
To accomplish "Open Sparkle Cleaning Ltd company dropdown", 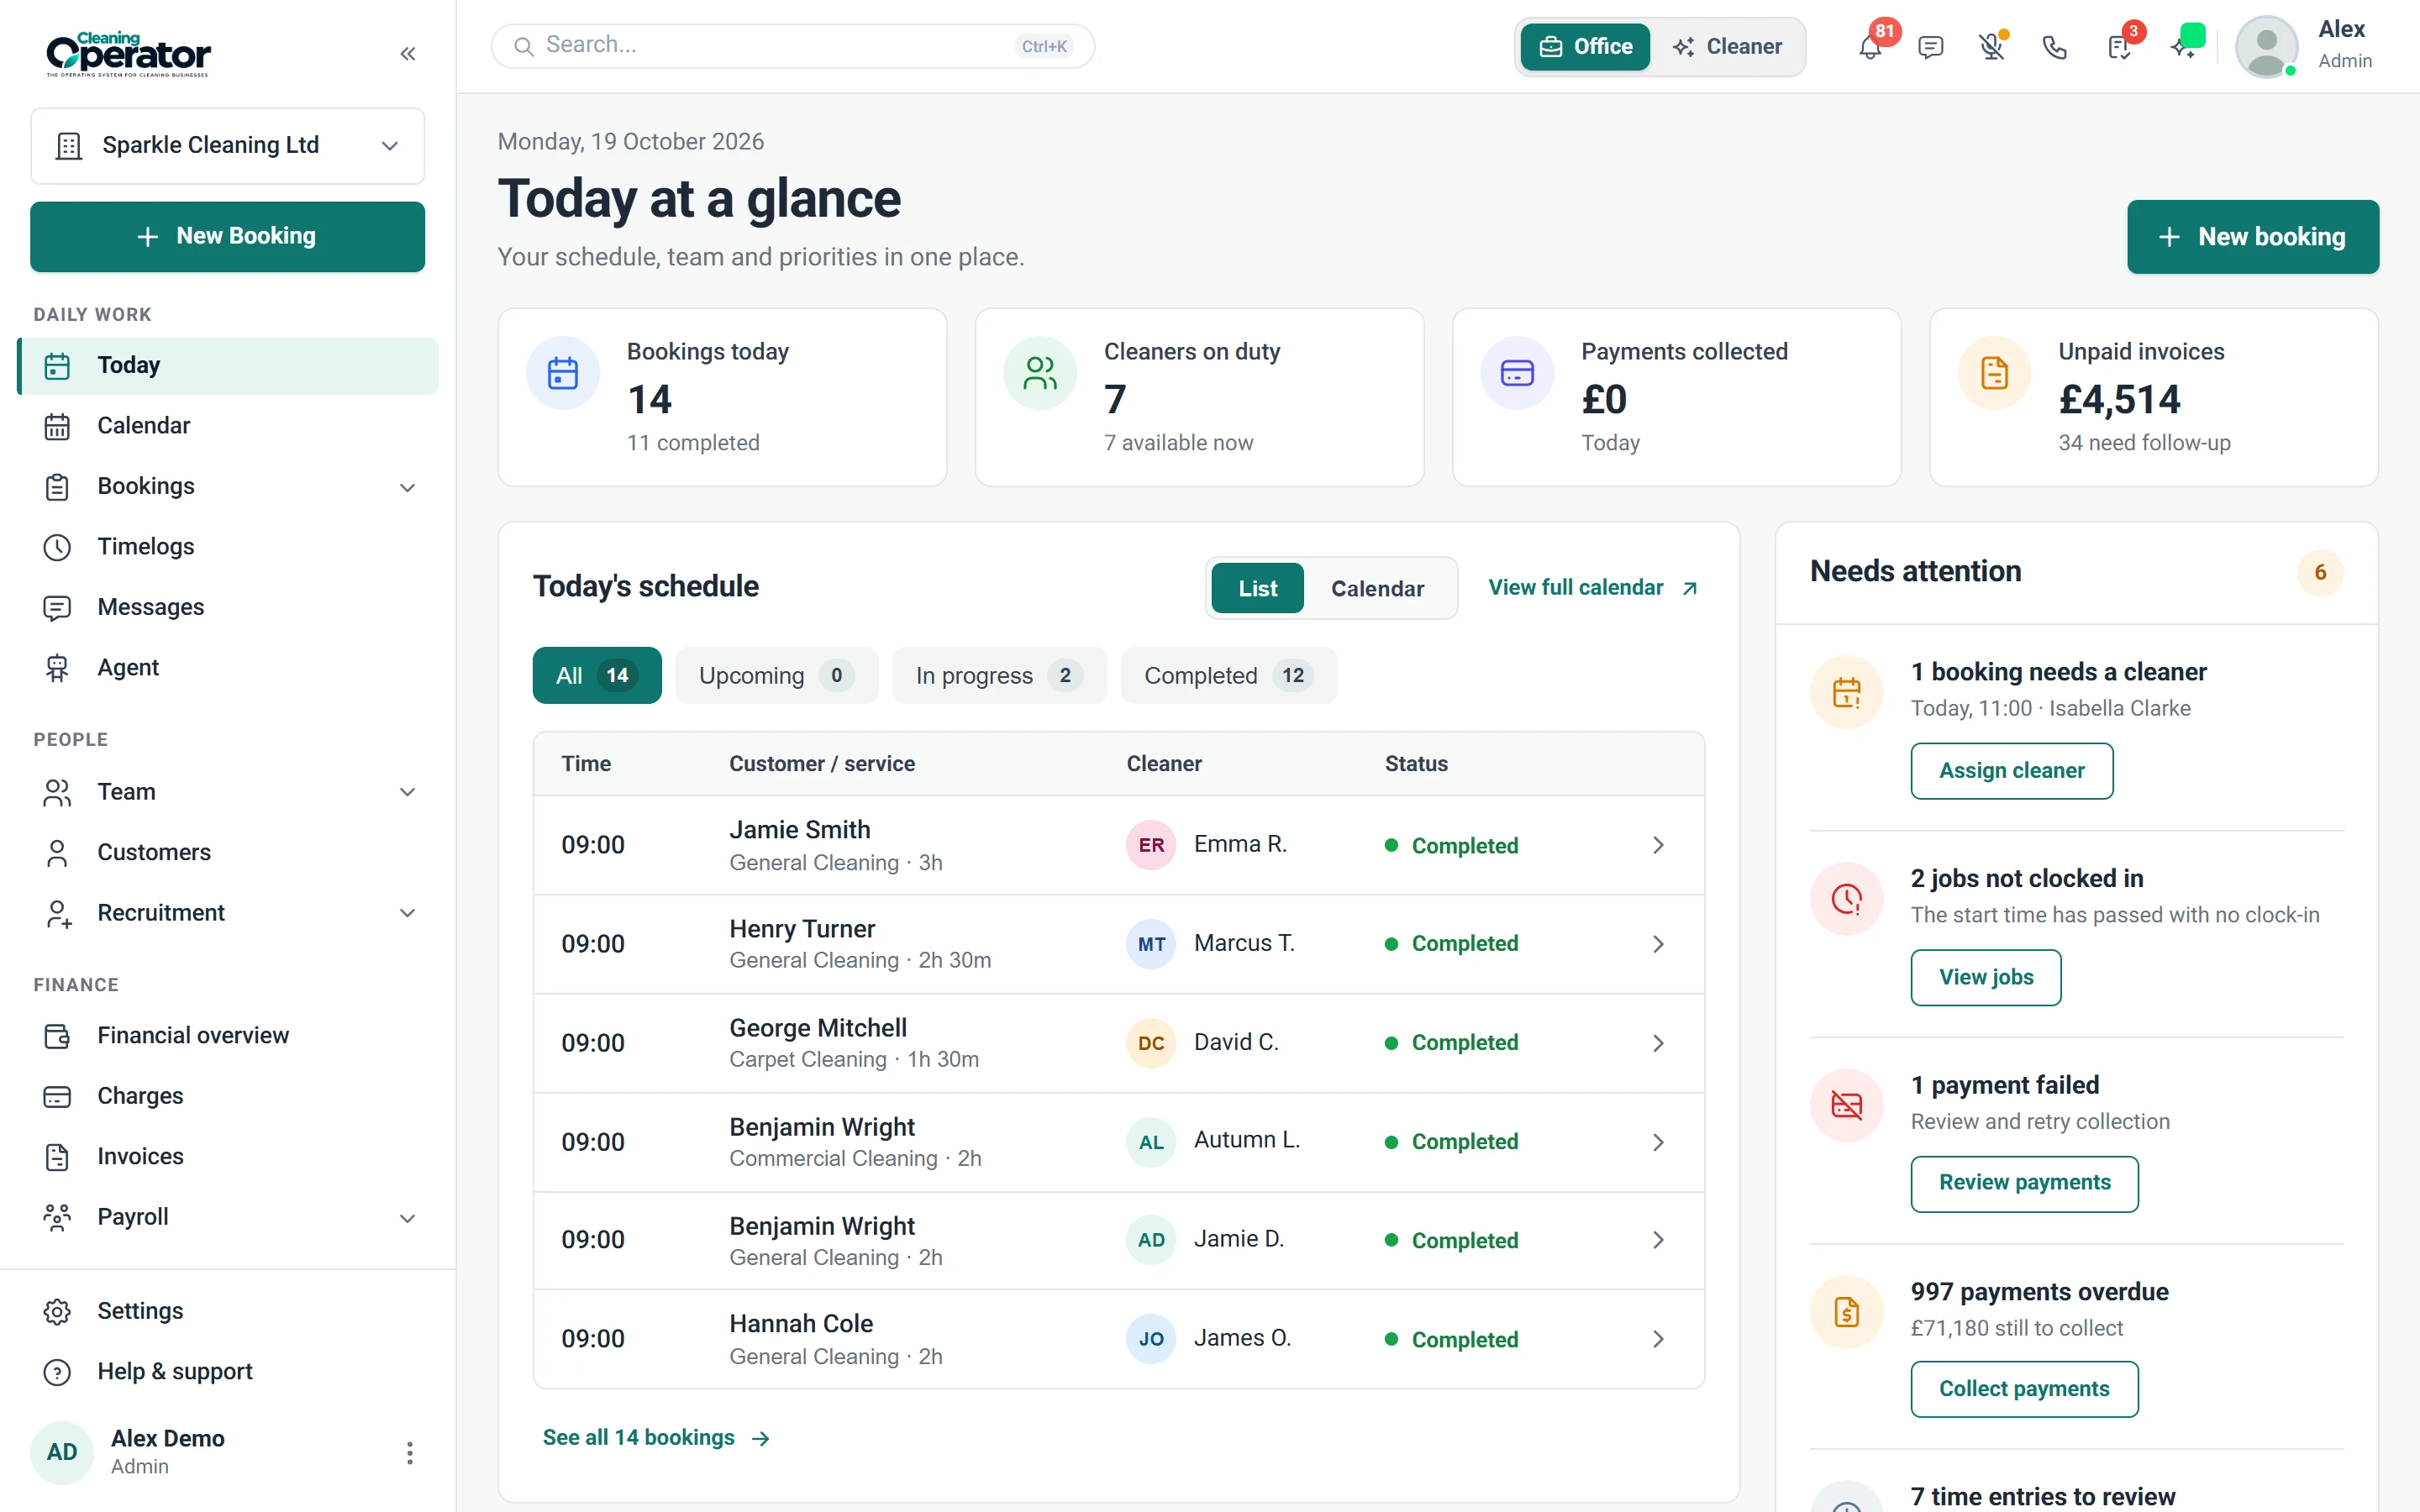I will click(228, 146).
